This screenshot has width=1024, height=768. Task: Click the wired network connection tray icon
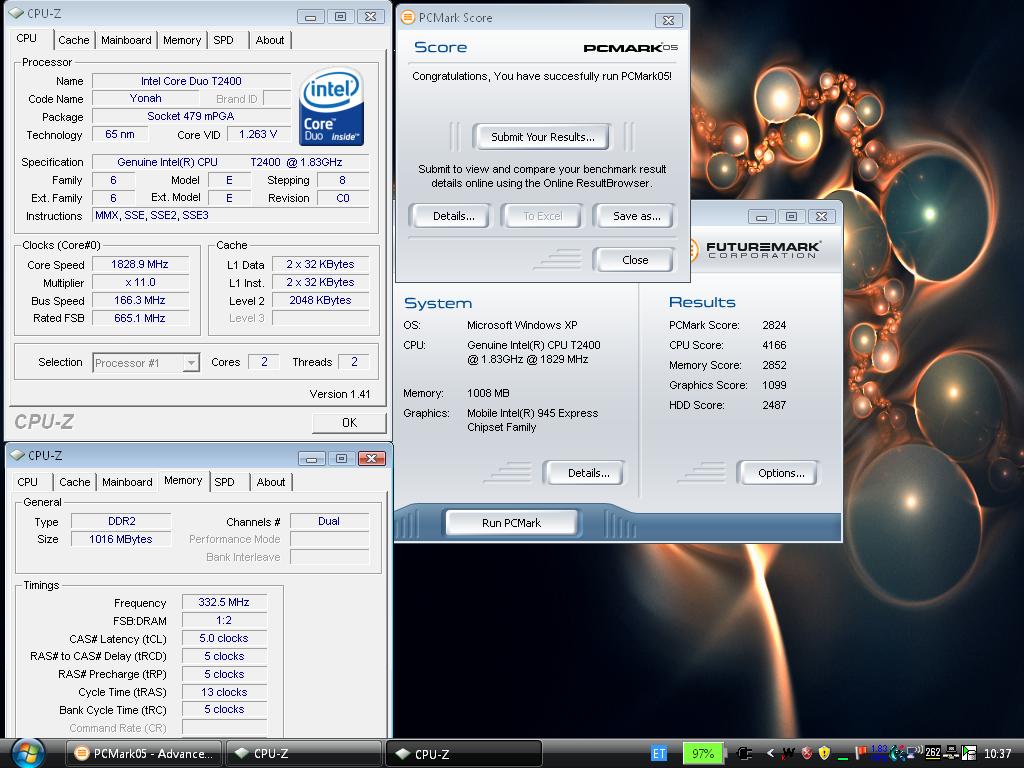(x=951, y=753)
